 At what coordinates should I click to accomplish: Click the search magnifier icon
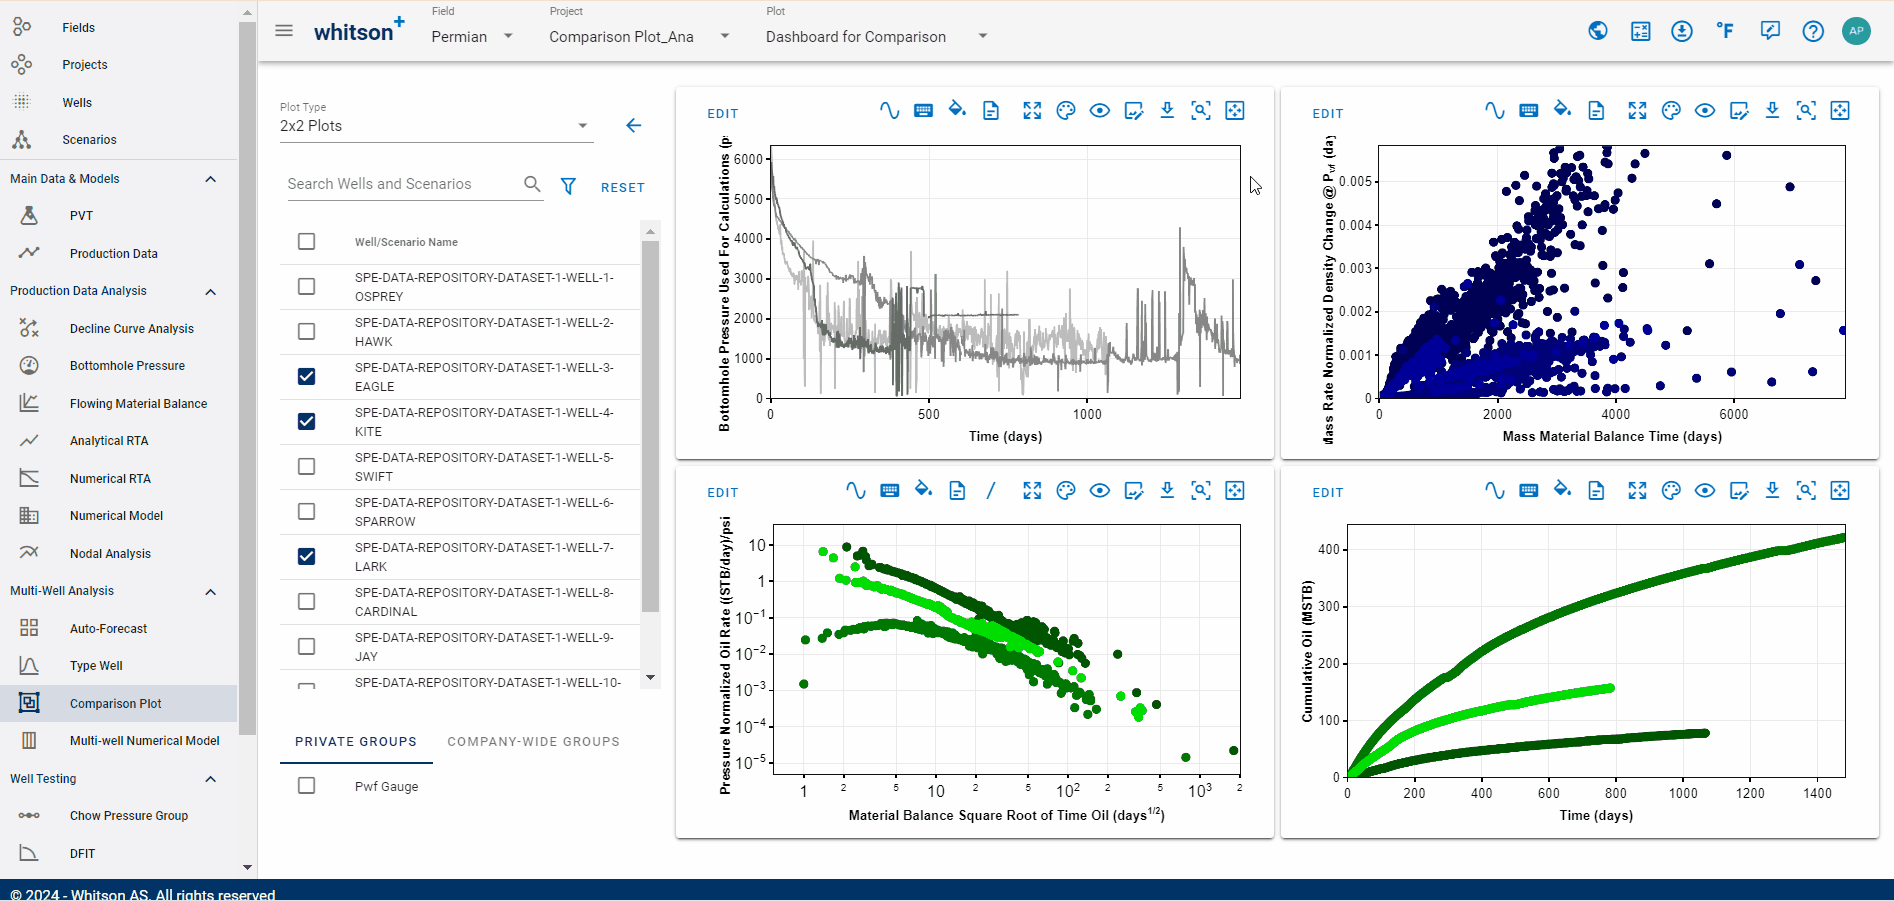[x=532, y=184]
